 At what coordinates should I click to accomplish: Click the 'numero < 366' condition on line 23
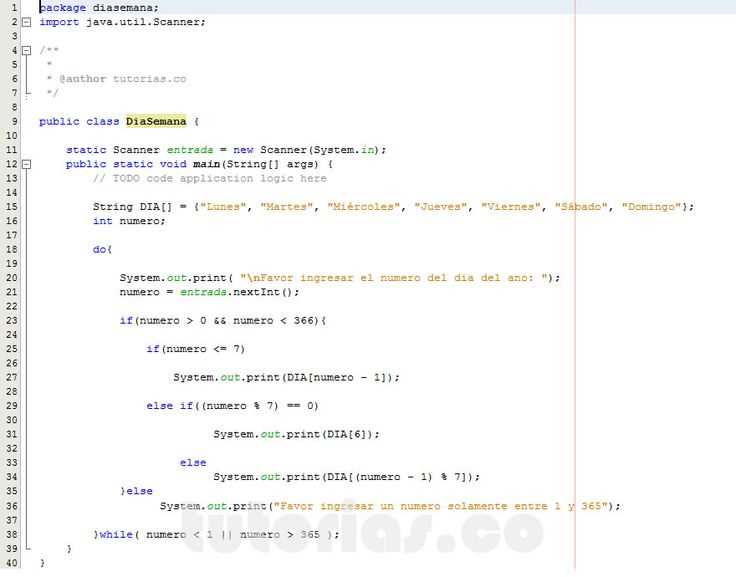[274, 321]
